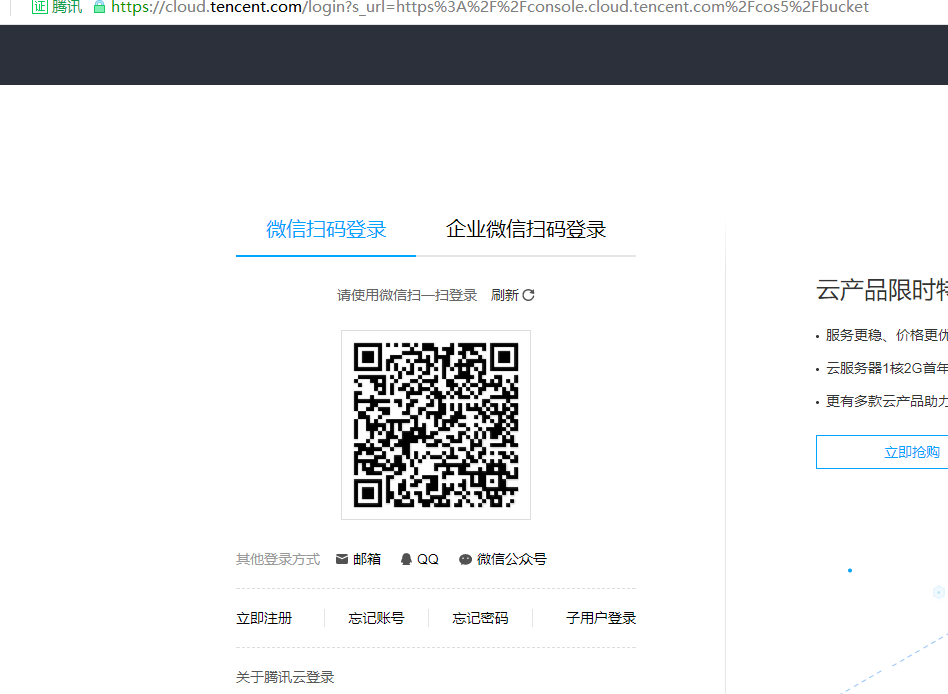948x694 pixels.
Task: Switch to 微信扫码登录 tab
Action: [326, 230]
